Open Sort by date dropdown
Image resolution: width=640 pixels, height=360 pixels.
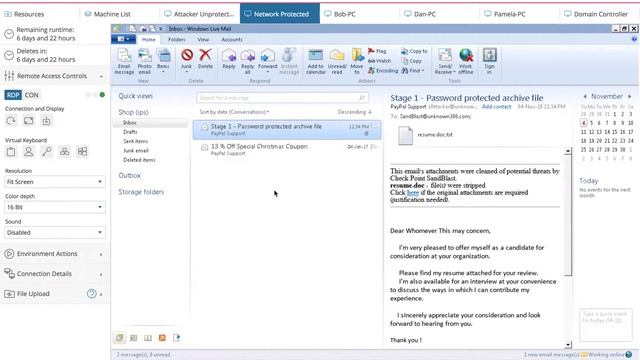click(x=234, y=112)
